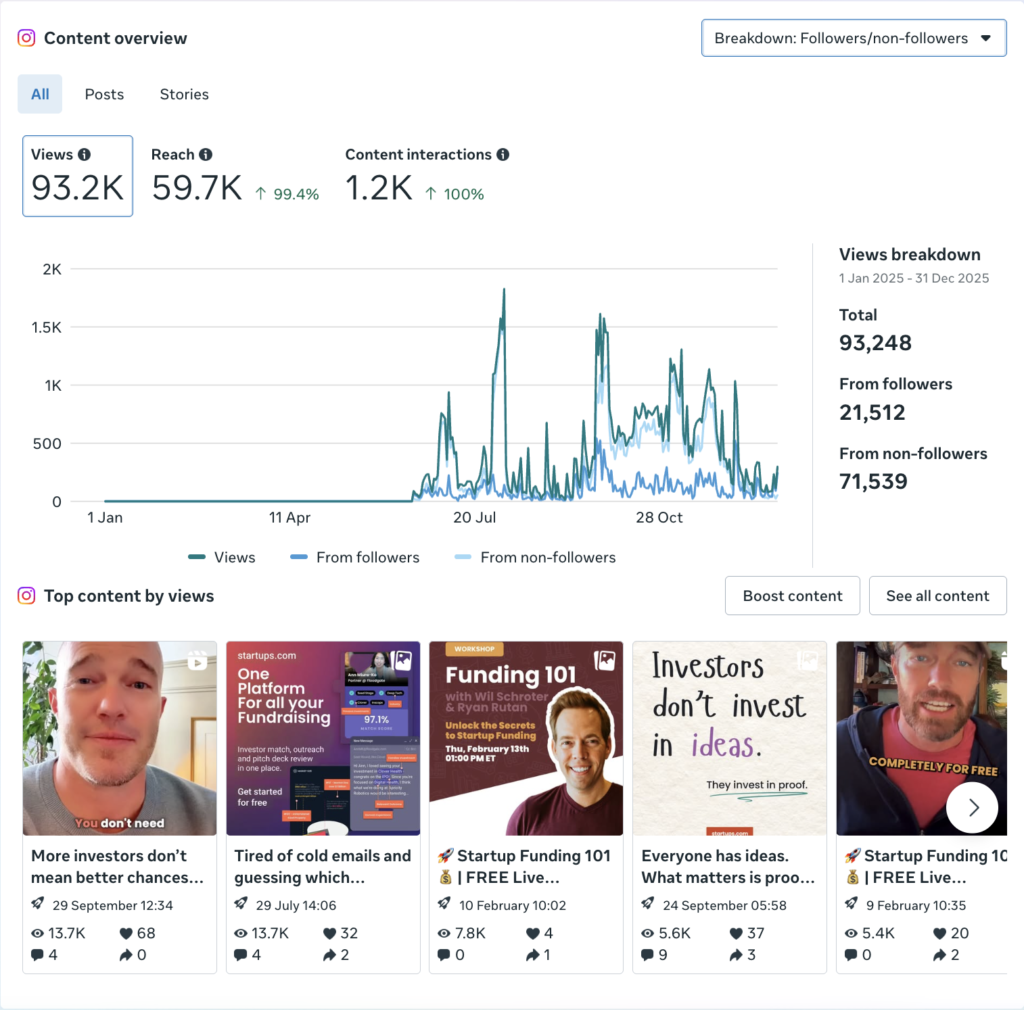Switch to the Stories tab
Screen dimensions: 1024x1010
tap(184, 94)
